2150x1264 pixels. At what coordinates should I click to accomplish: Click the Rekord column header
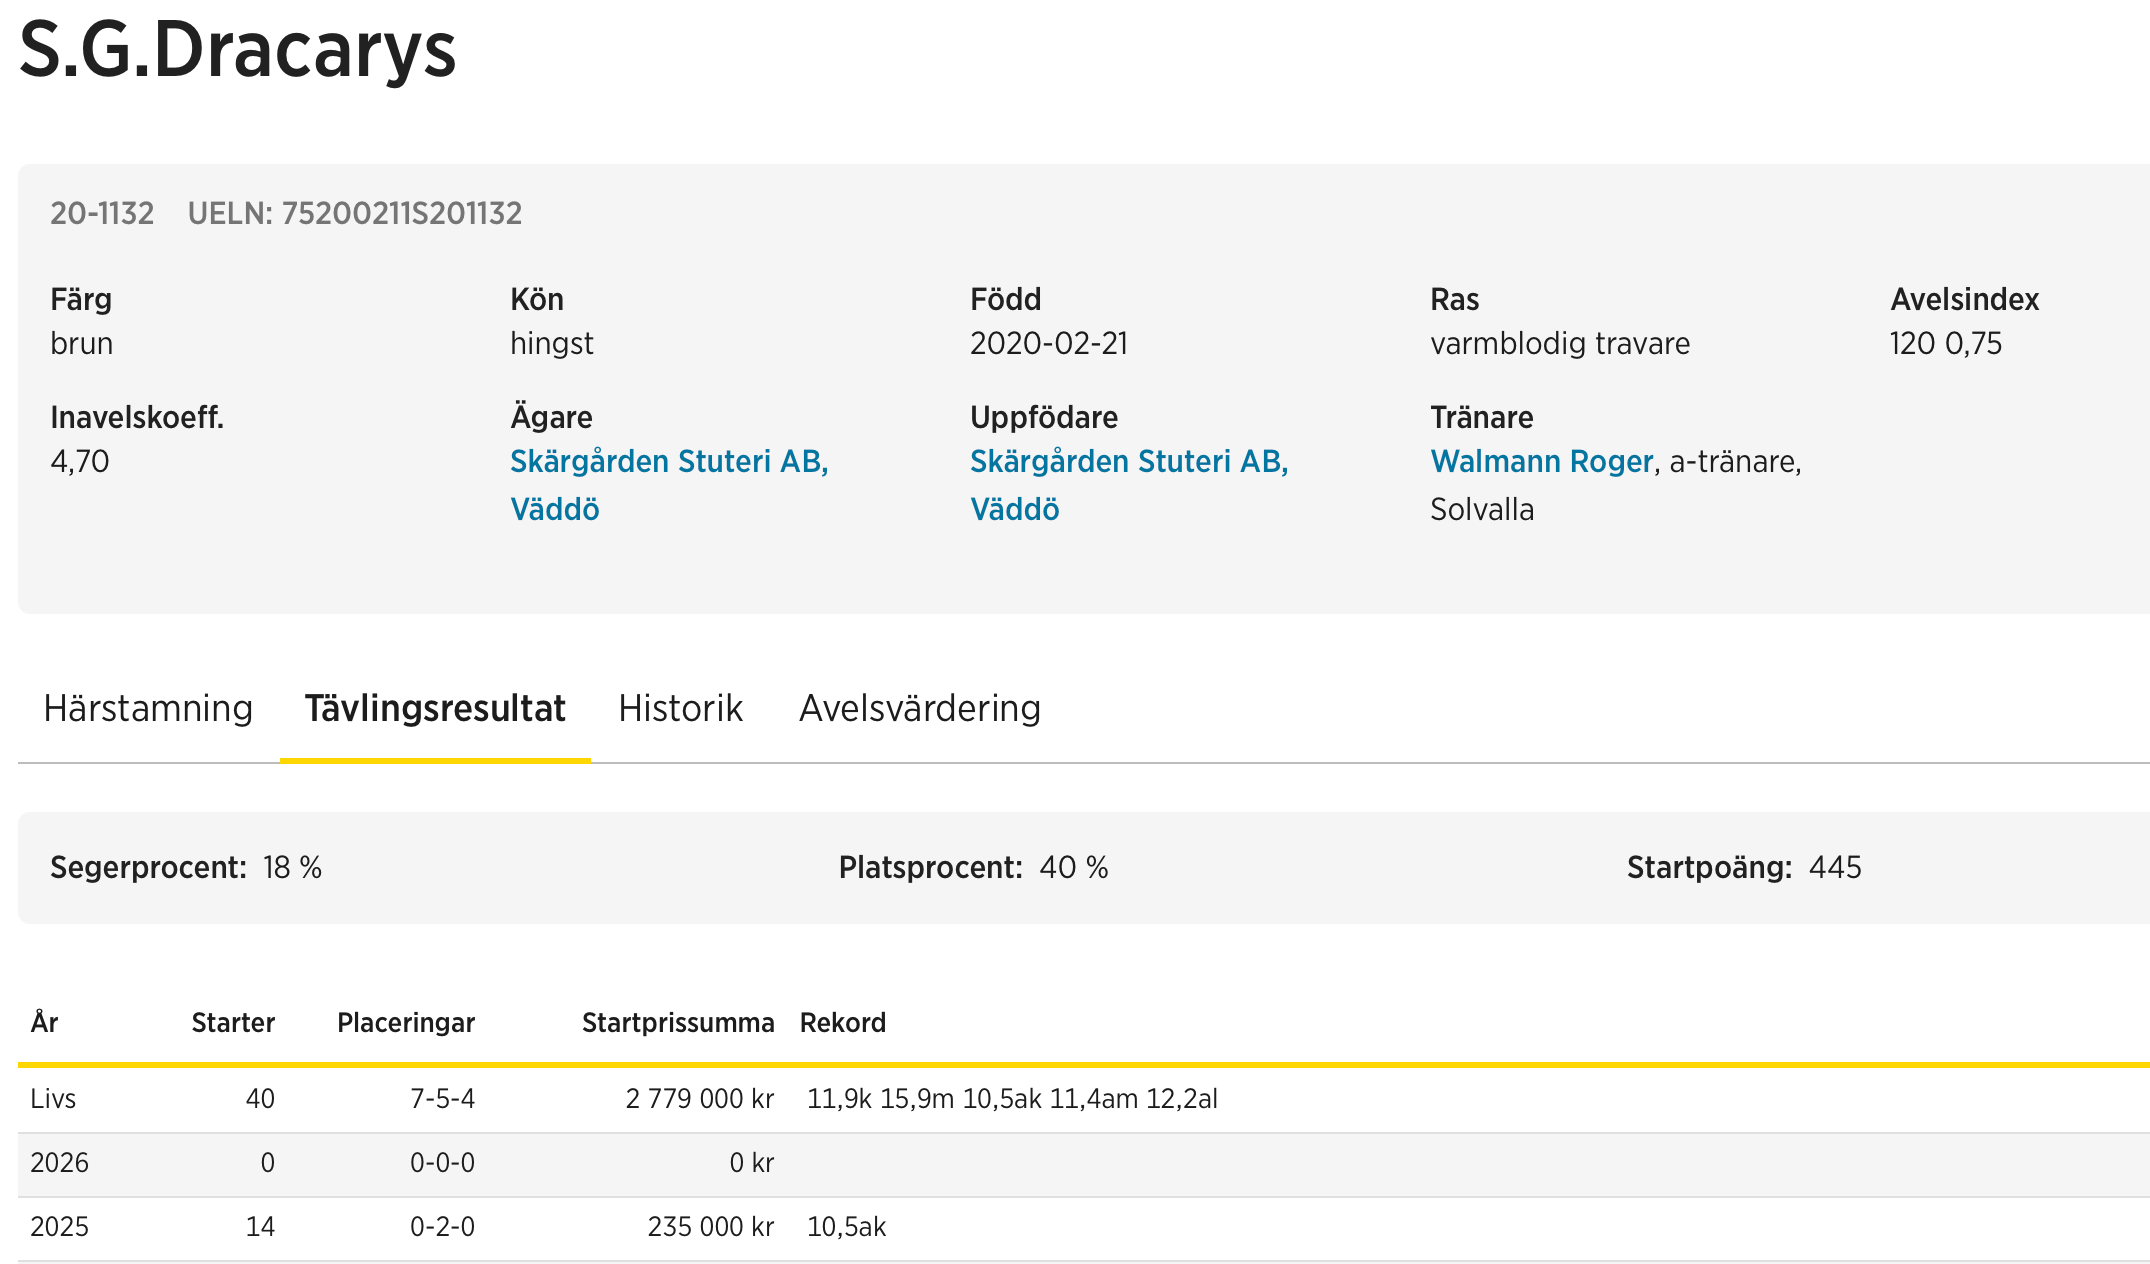tap(842, 1022)
